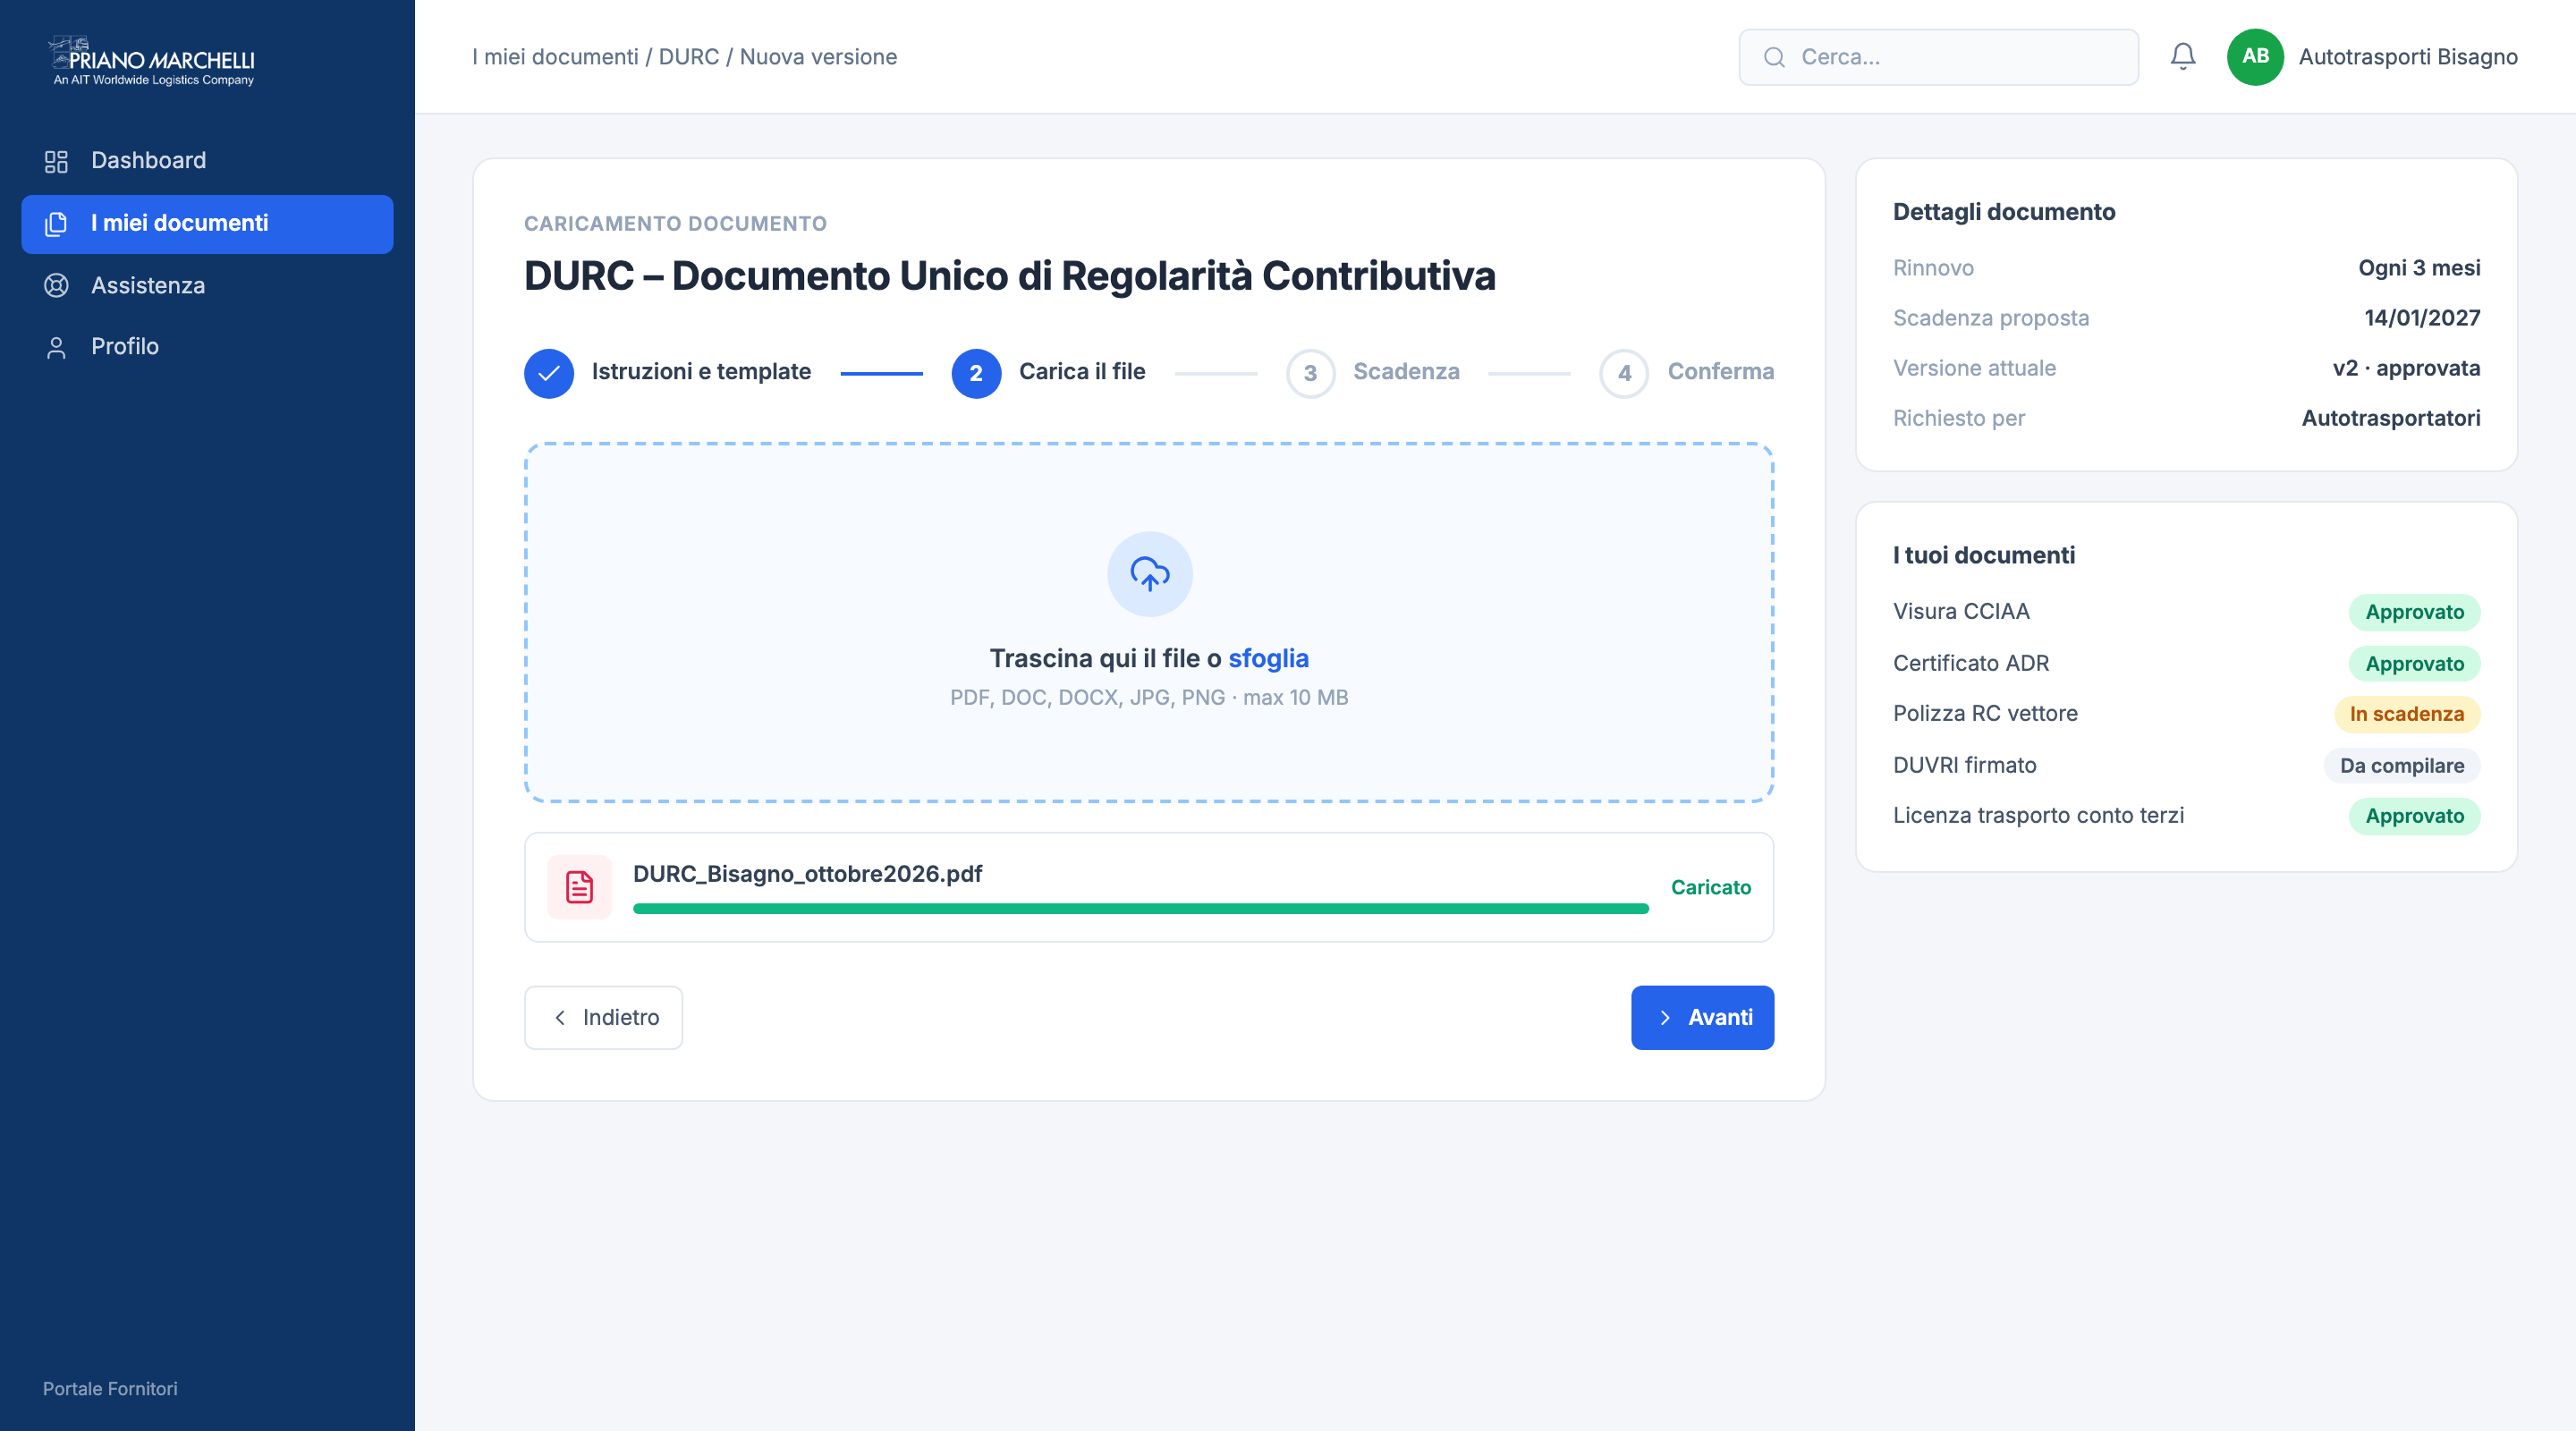Image resolution: width=2576 pixels, height=1431 pixels.
Task: Click the In scadenza badge
Action: pyautogui.click(x=2406, y=714)
